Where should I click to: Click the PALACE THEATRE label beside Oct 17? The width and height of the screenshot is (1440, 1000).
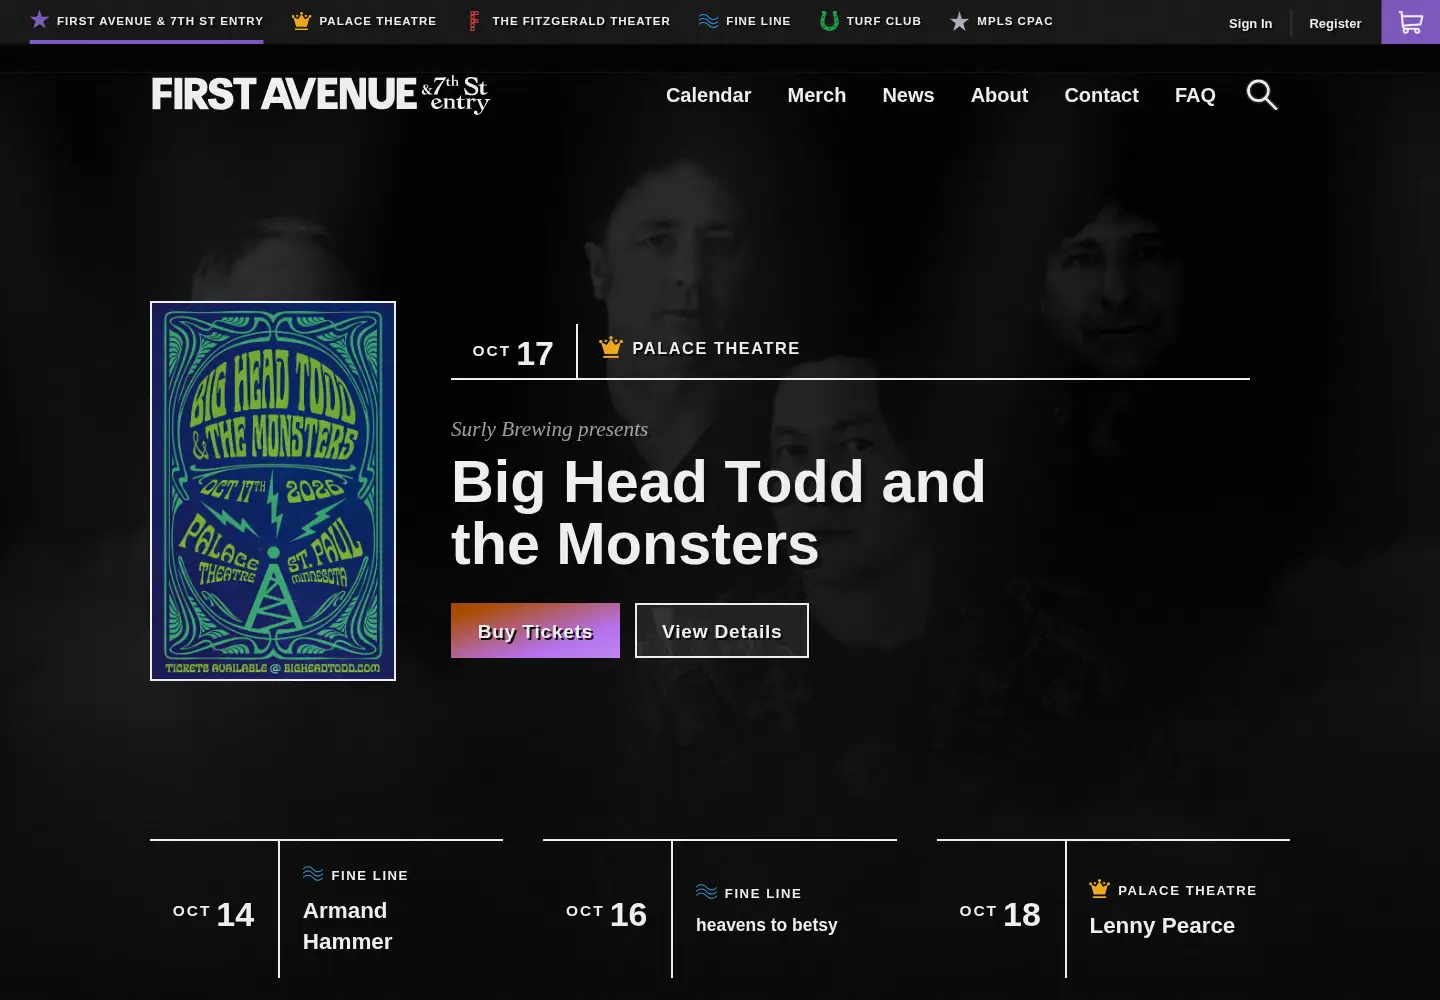[x=716, y=348]
